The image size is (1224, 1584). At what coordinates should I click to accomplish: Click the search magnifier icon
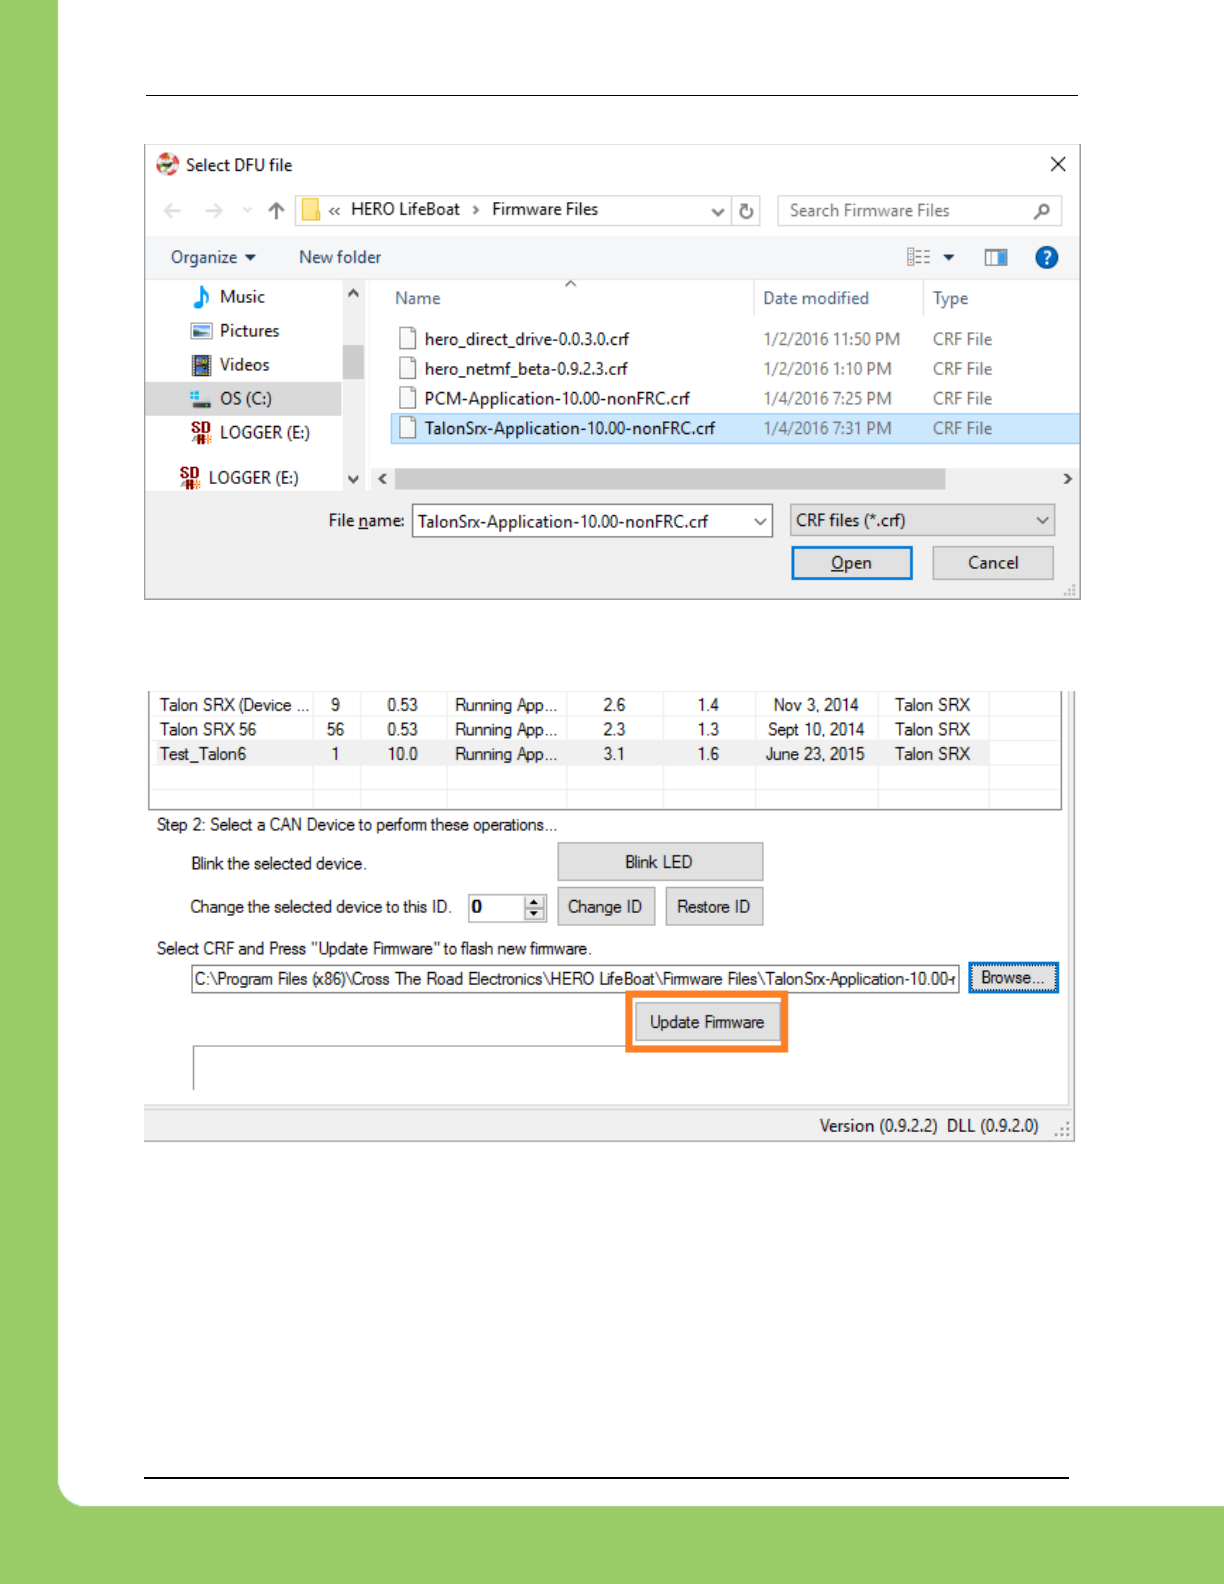point(1042,211)
